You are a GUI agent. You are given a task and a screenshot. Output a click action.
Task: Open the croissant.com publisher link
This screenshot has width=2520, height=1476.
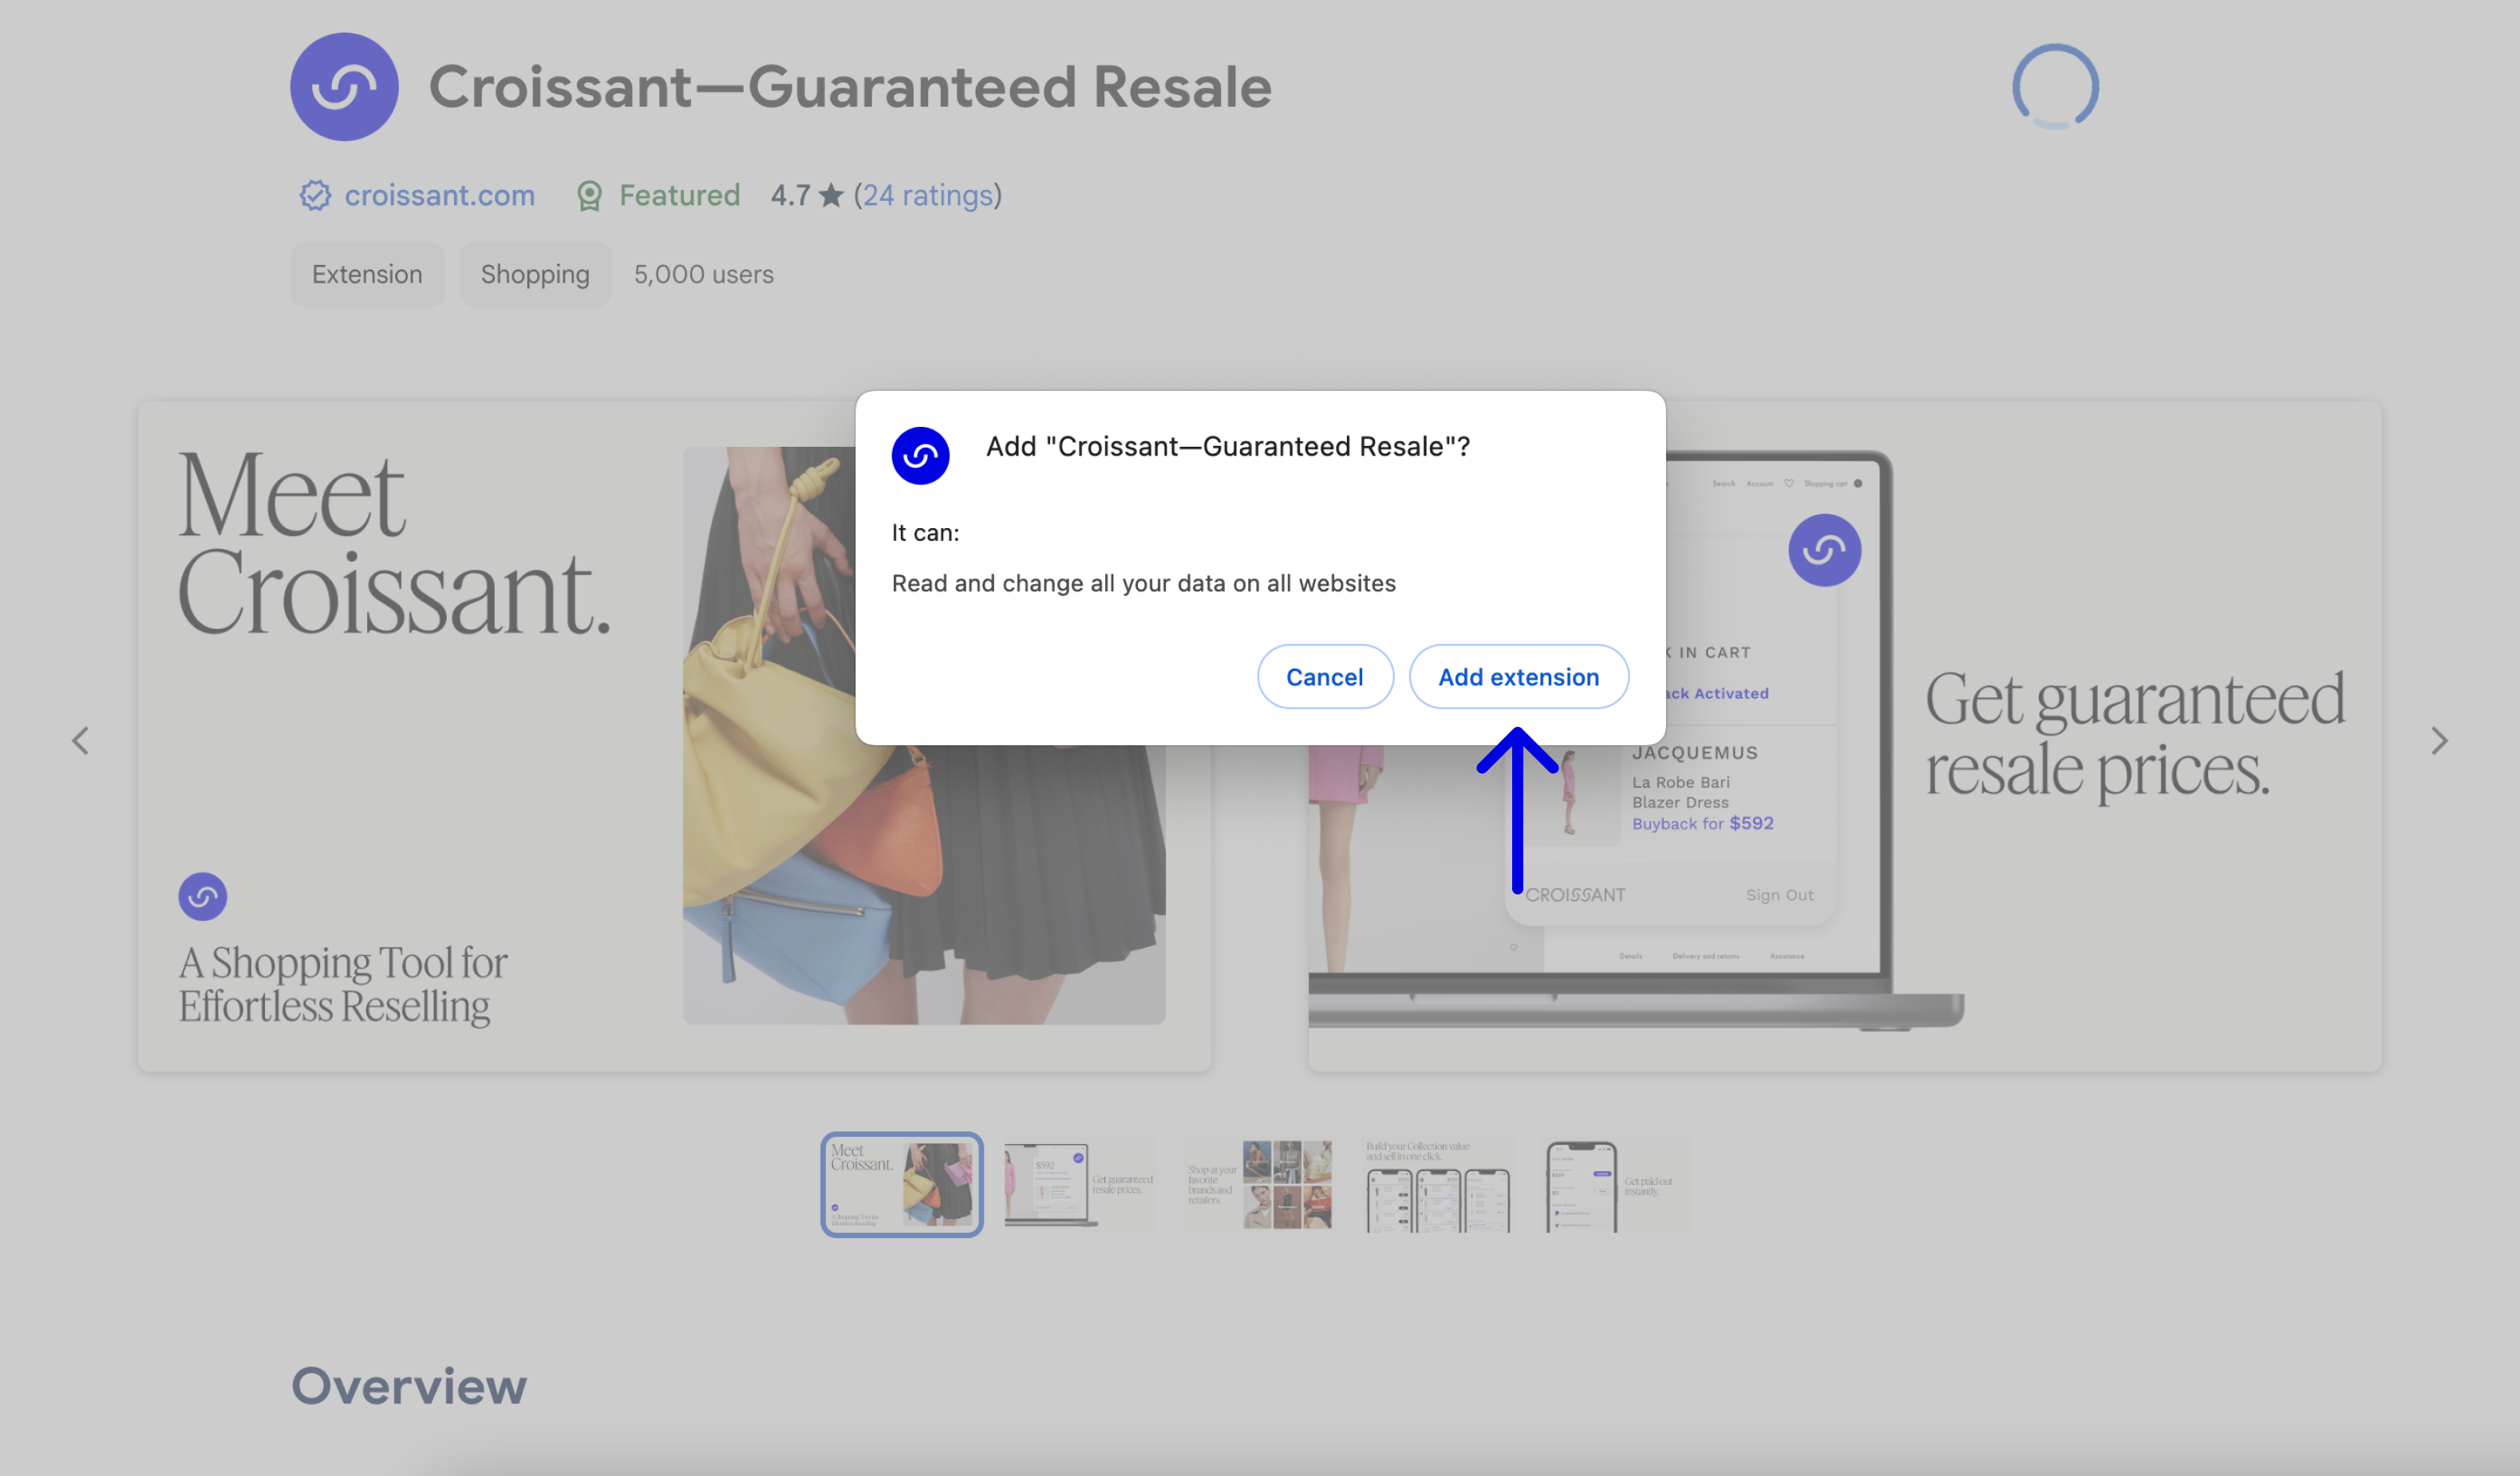(439, 195)
